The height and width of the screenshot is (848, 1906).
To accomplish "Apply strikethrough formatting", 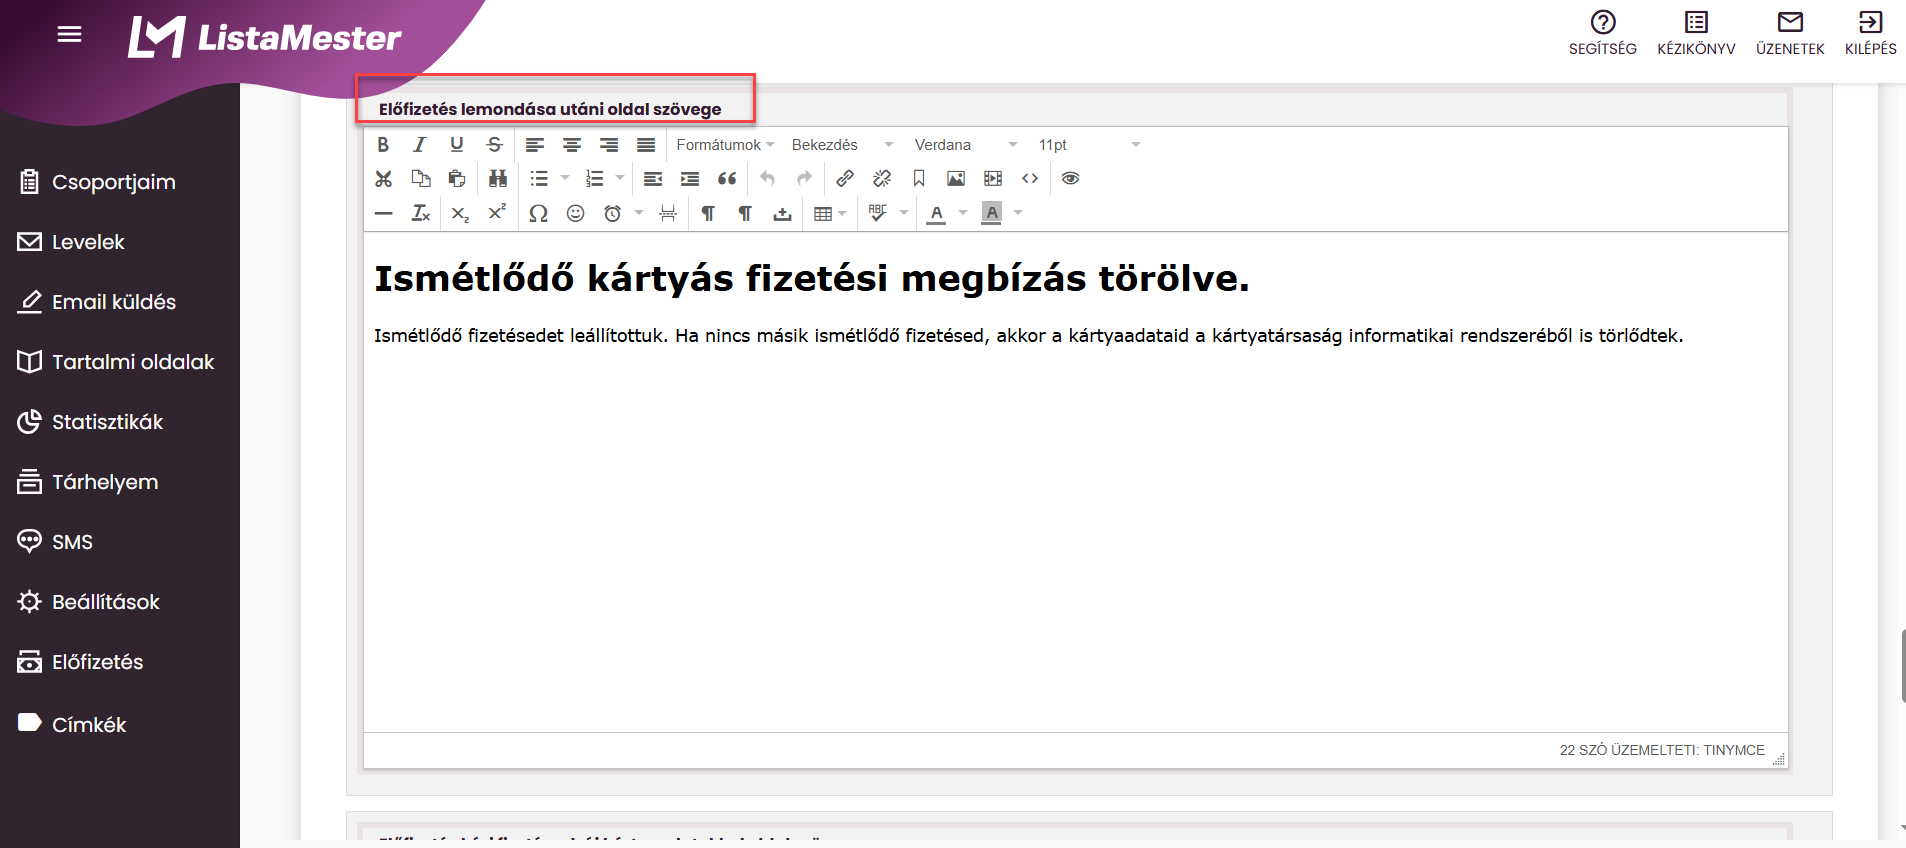I will click(494, 145).
